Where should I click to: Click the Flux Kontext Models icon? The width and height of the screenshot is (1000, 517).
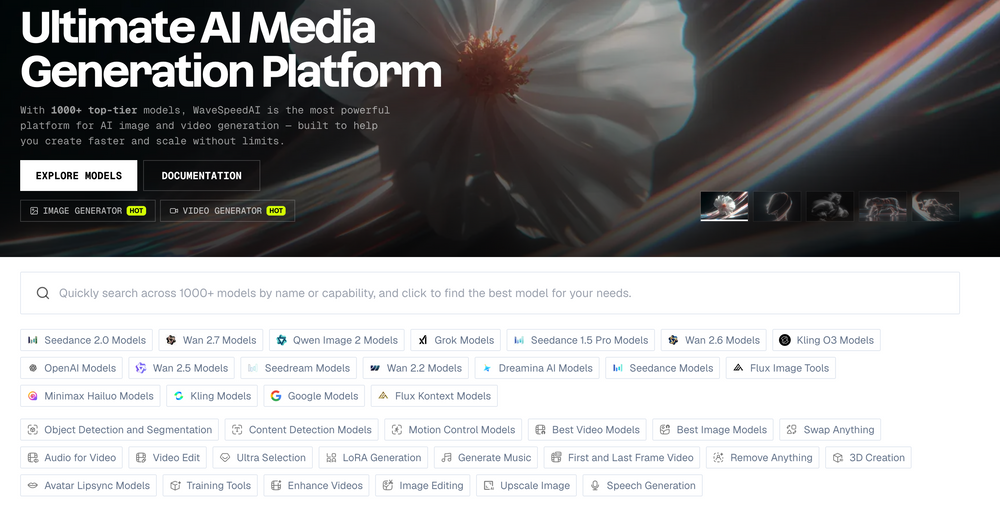click(383, 396)
